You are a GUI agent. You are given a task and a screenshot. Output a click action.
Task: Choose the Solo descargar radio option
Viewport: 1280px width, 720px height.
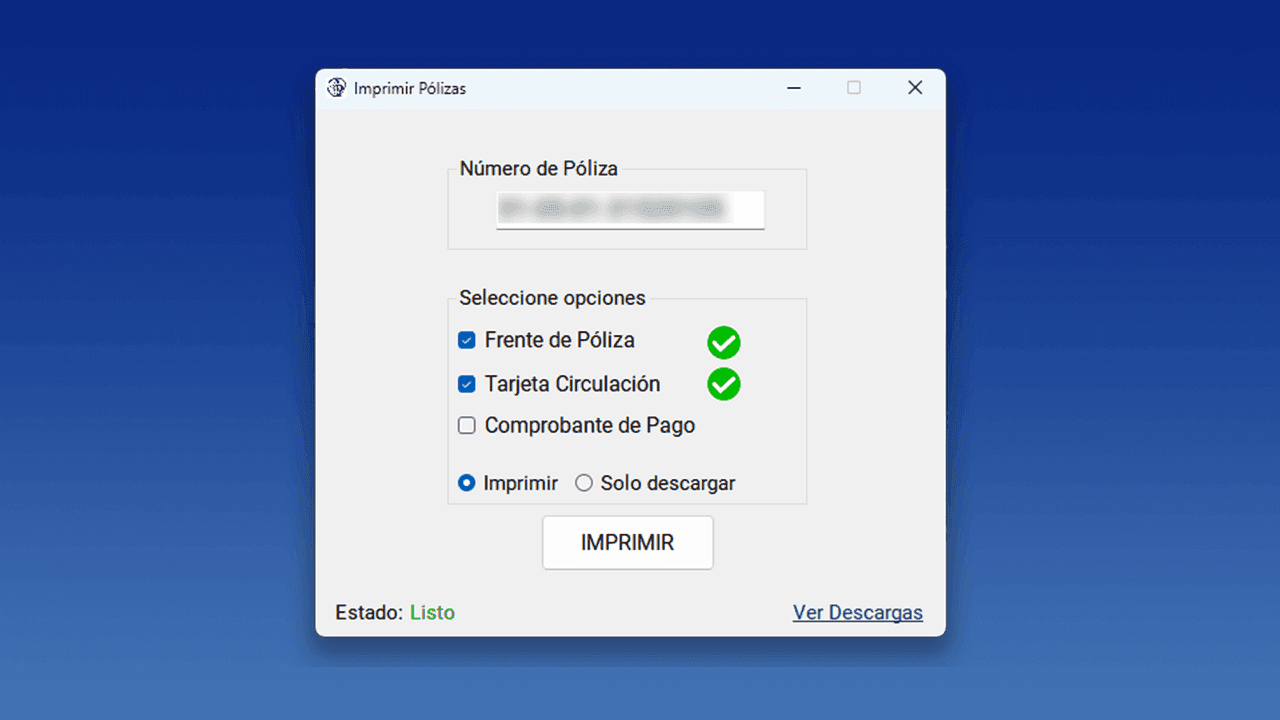click(584, 483)
